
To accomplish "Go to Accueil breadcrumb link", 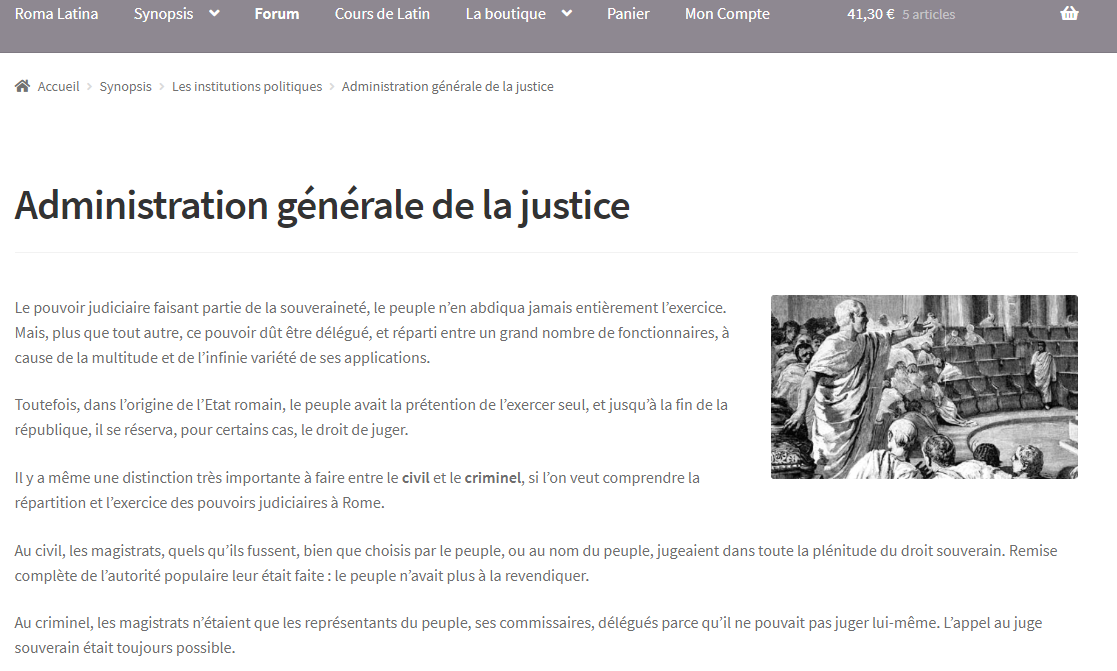I will tap(58, 87).
